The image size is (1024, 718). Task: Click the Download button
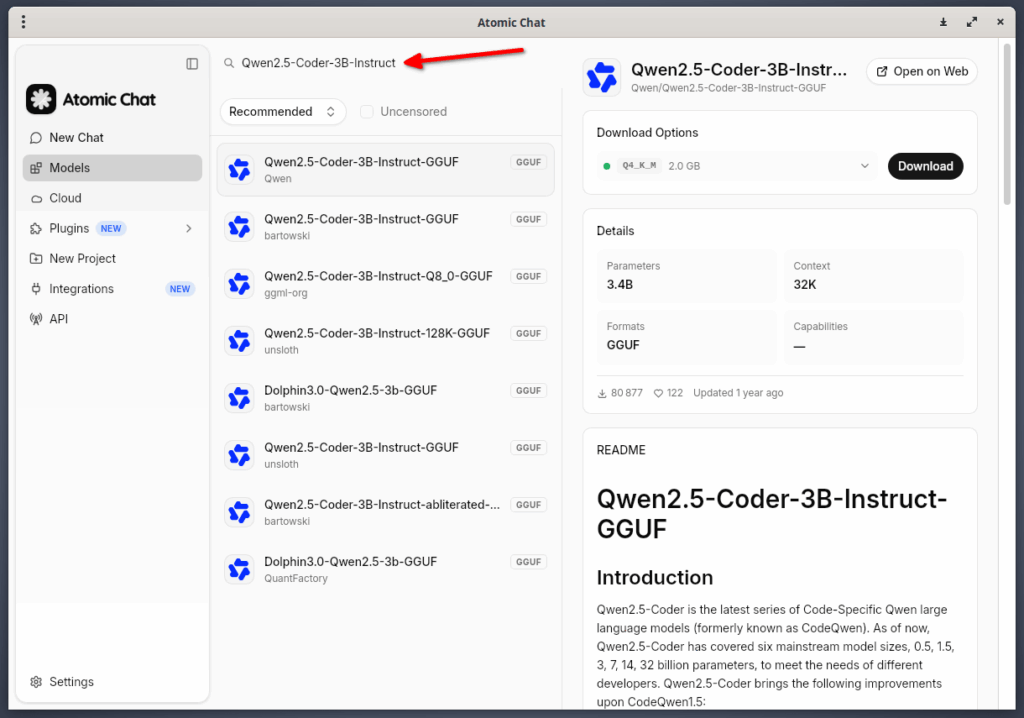click(925, 166)
